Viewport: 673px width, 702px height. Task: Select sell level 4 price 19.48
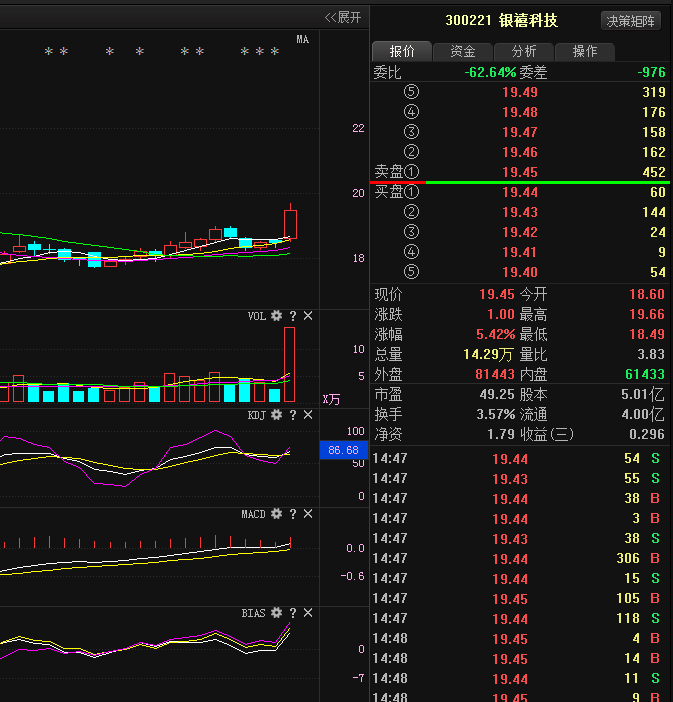tap(520, 112)
